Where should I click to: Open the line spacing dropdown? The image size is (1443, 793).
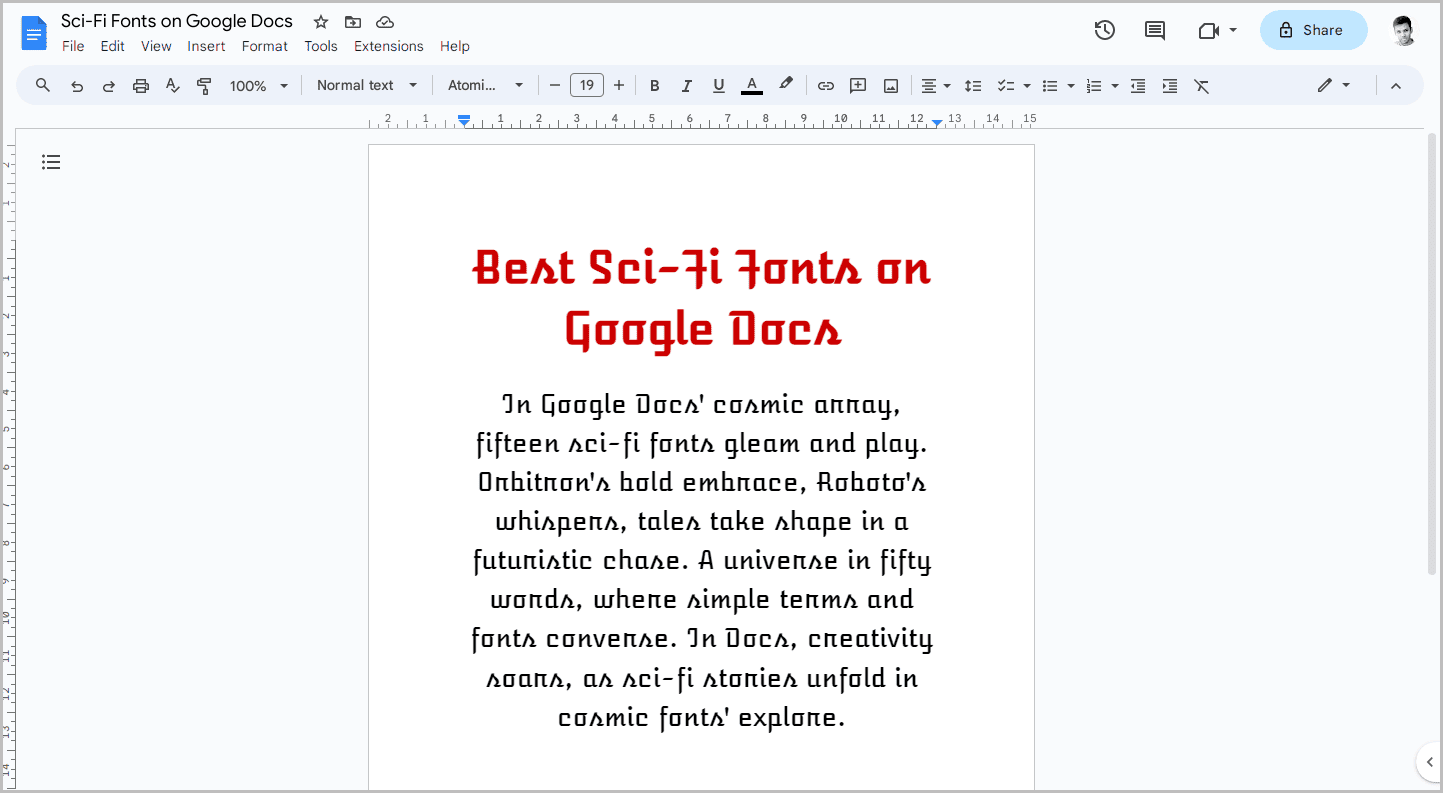(973, 85)
